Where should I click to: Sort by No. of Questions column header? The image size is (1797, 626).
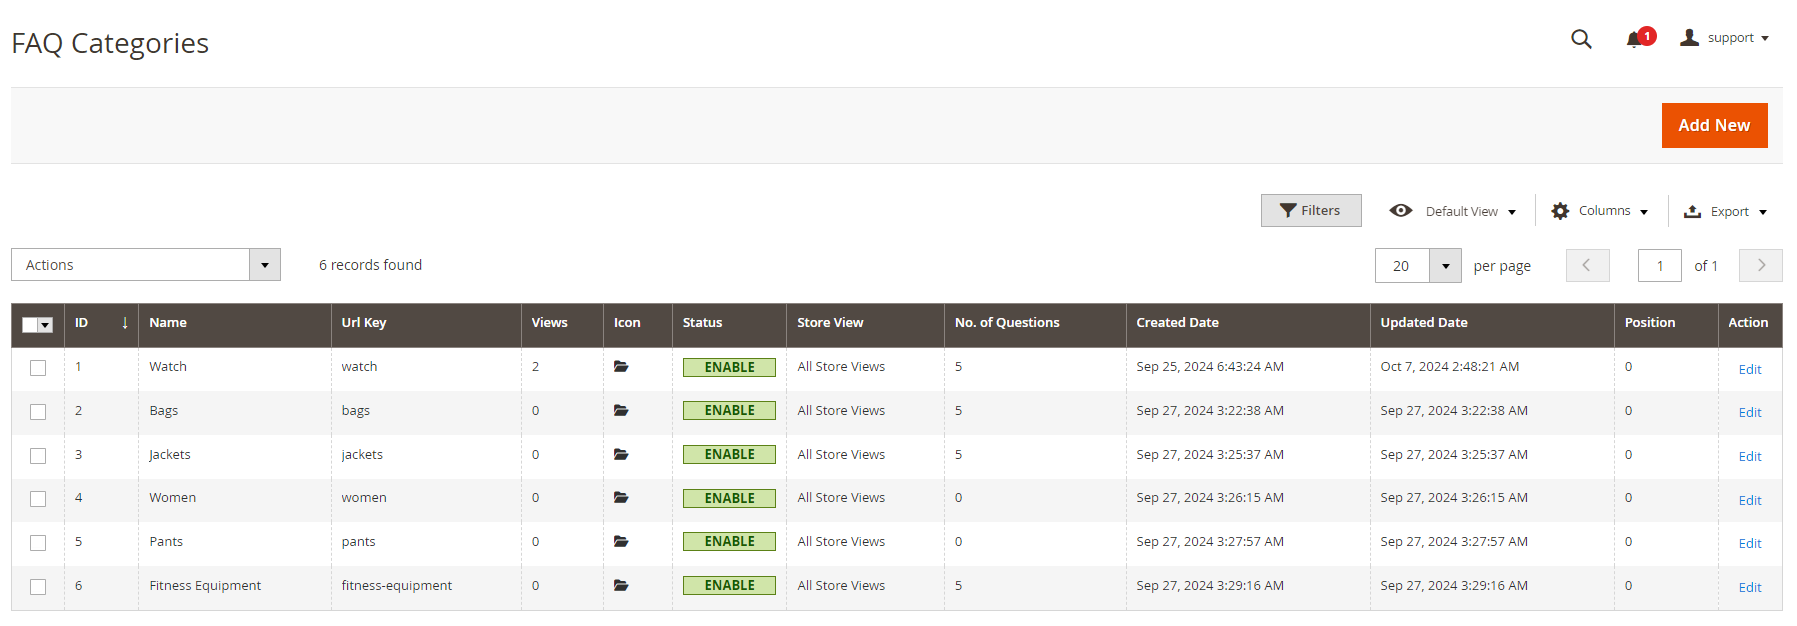1035,323
